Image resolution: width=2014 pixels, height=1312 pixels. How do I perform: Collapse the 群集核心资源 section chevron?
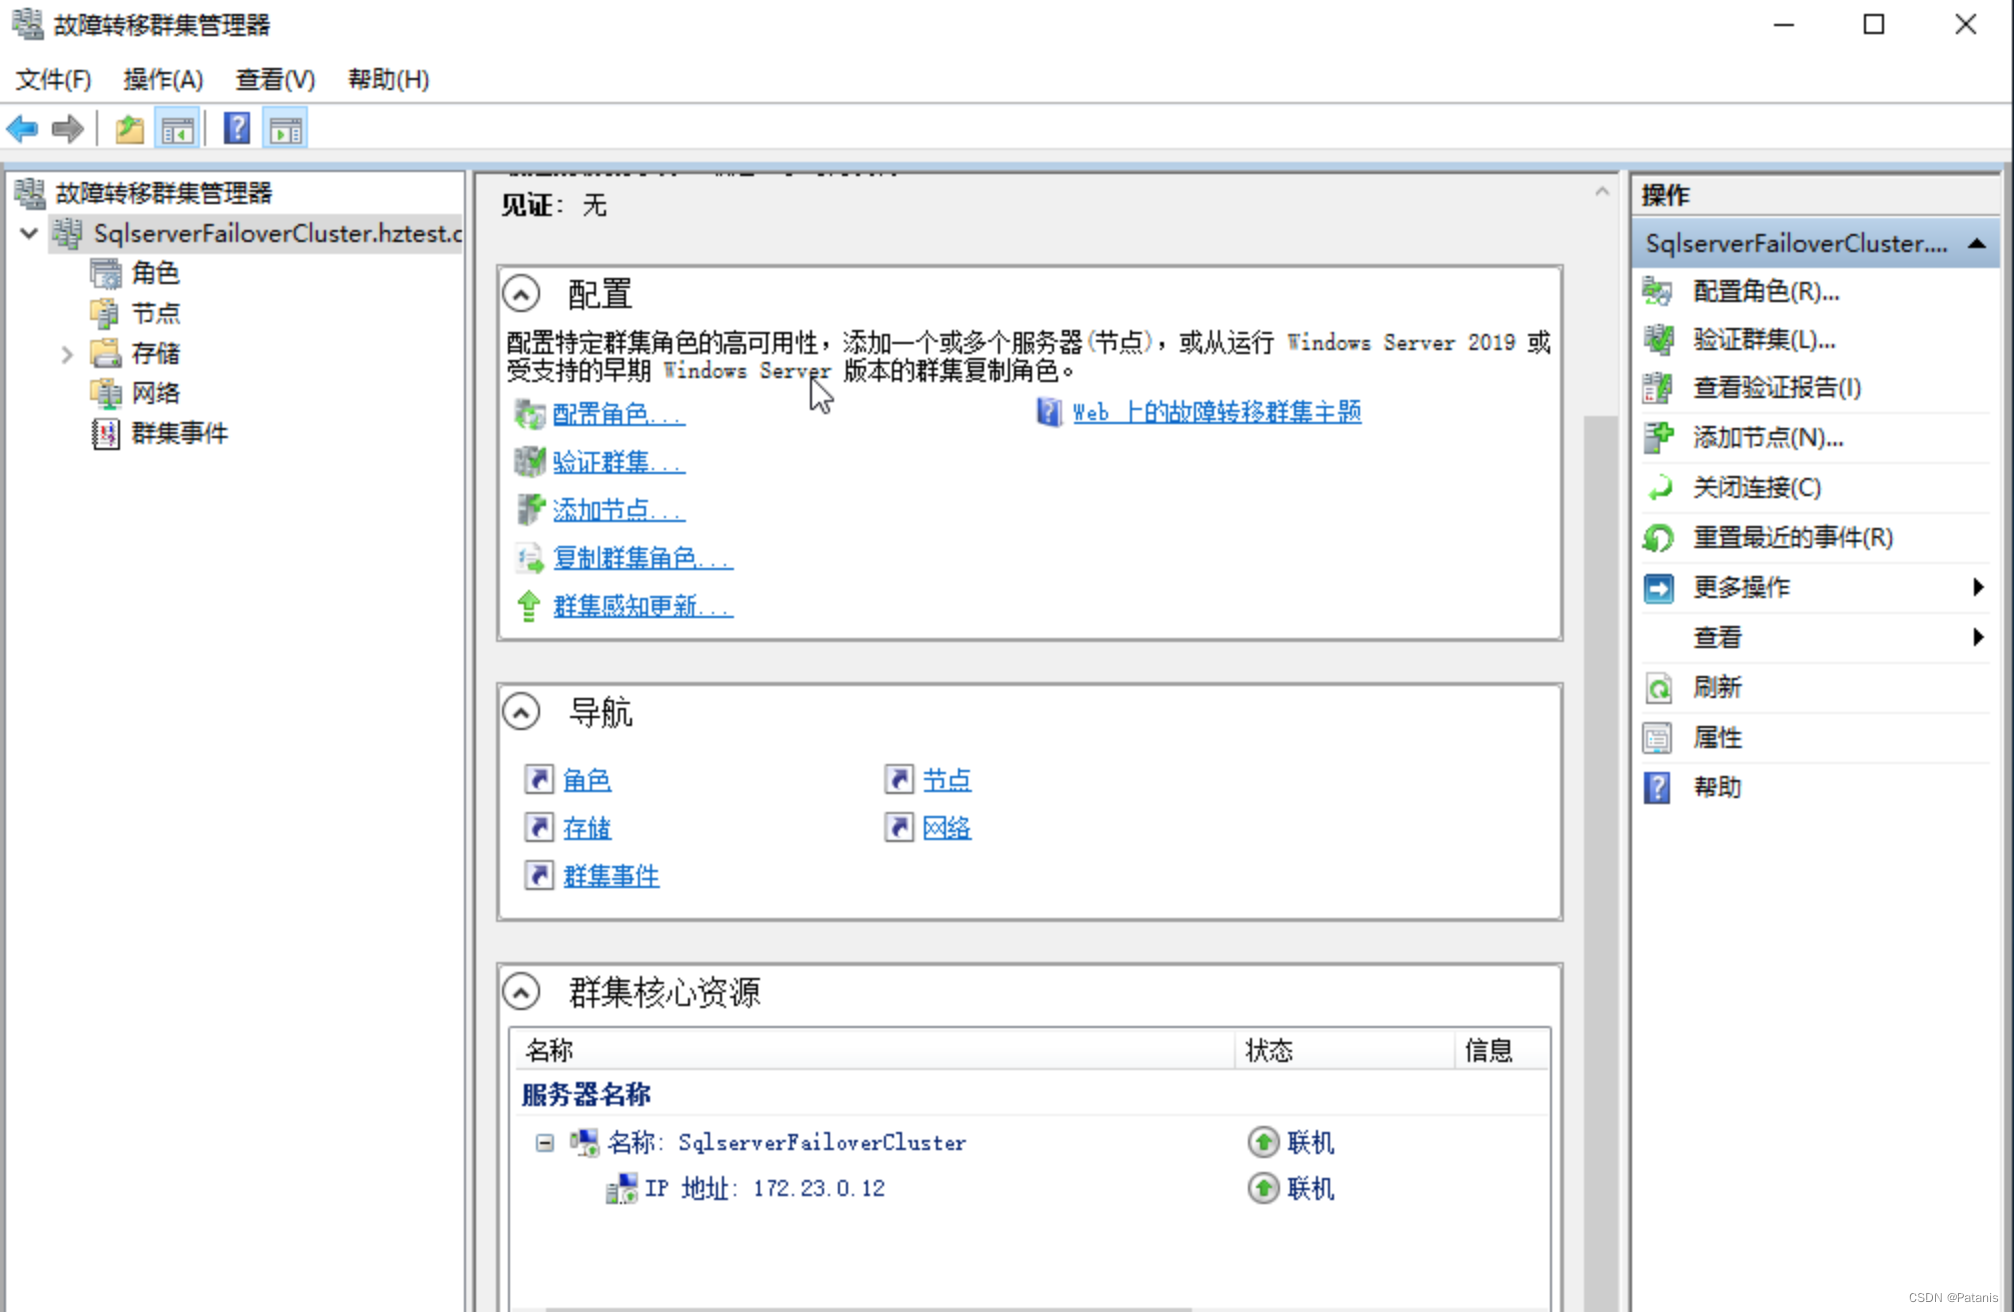point(521,992)
